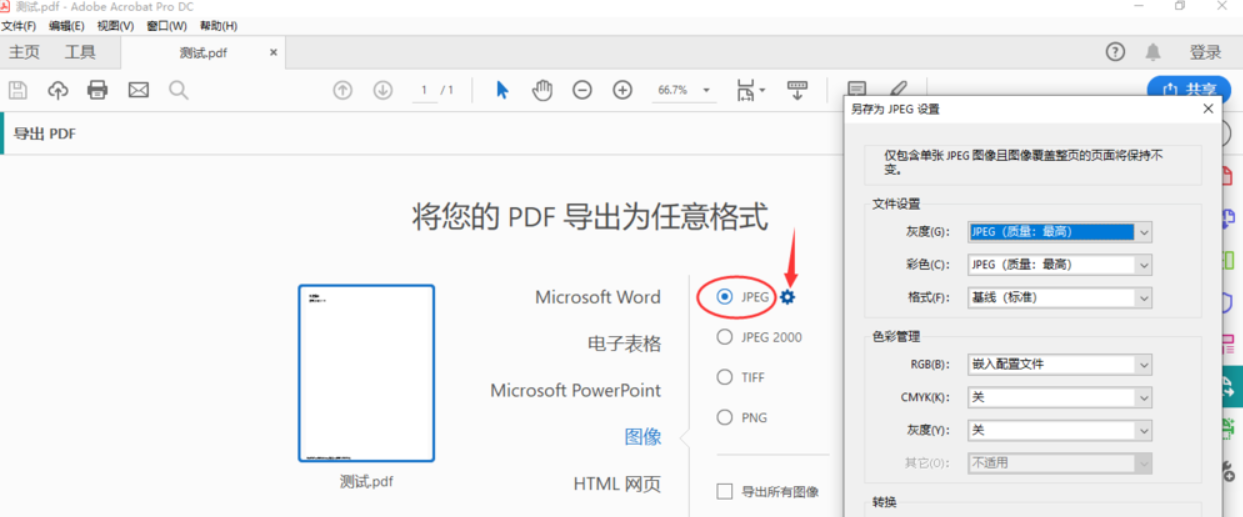This screenshot has width=1243, height=517.
Task: Zoom out with the minus icon
Action: (x=582, y=90)
